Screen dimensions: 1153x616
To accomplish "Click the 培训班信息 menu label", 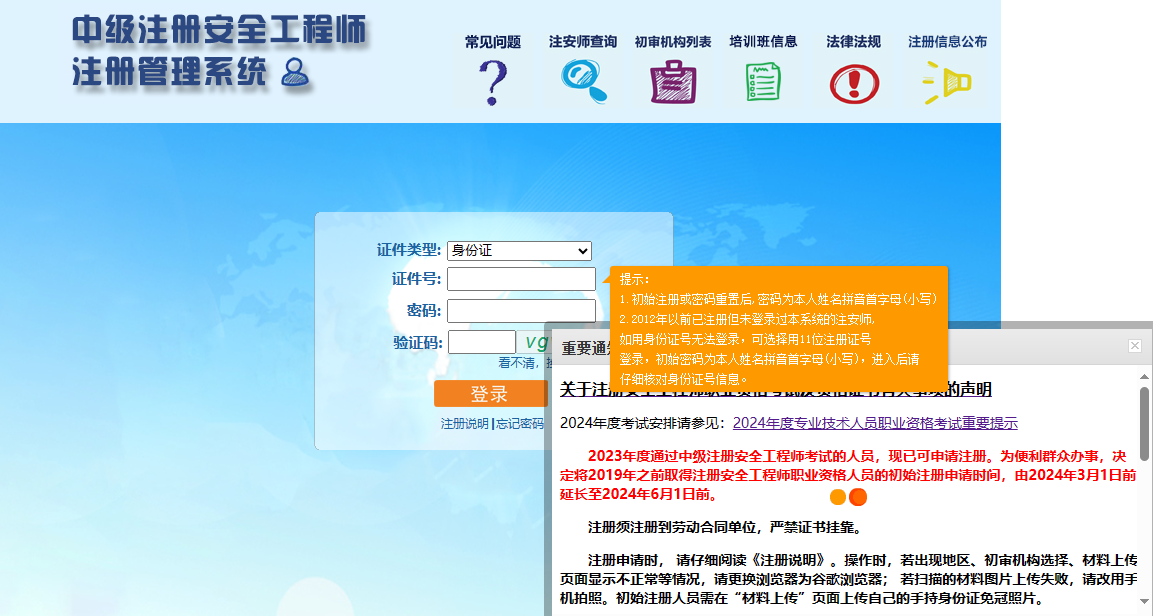I will coord(763,42).
